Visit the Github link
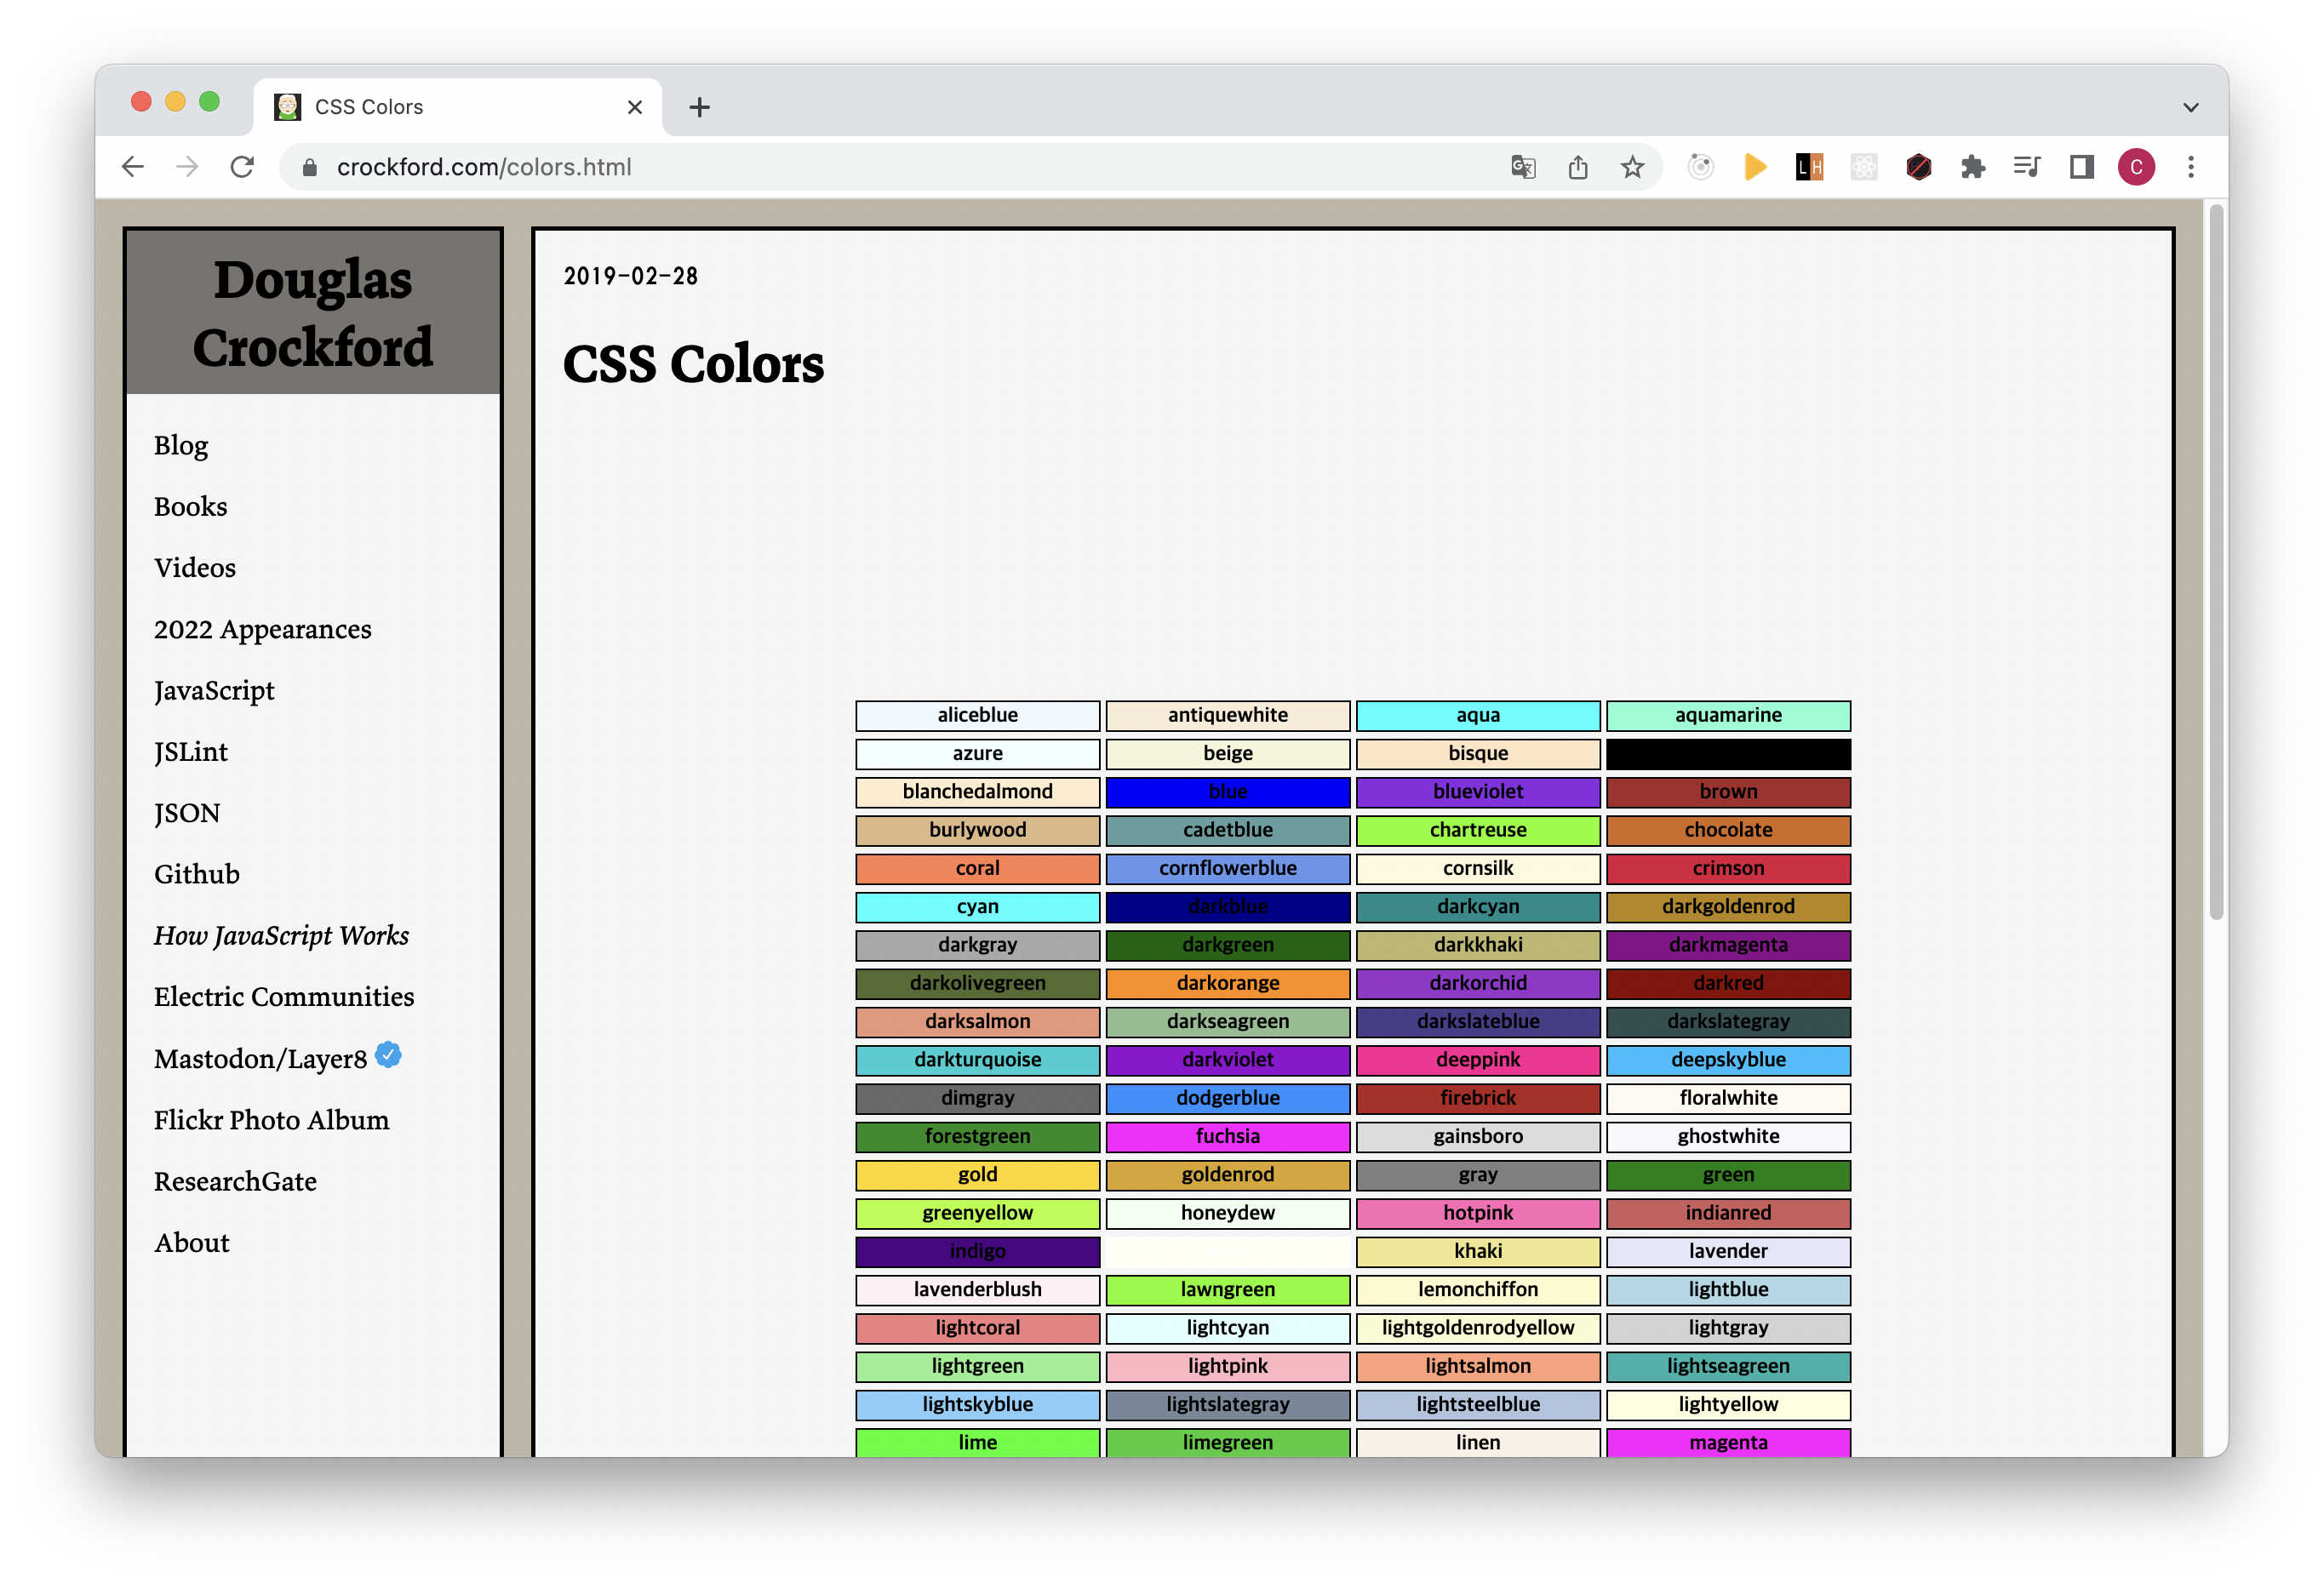This screenshot has width=2324, height=1583. click(196, 873)
